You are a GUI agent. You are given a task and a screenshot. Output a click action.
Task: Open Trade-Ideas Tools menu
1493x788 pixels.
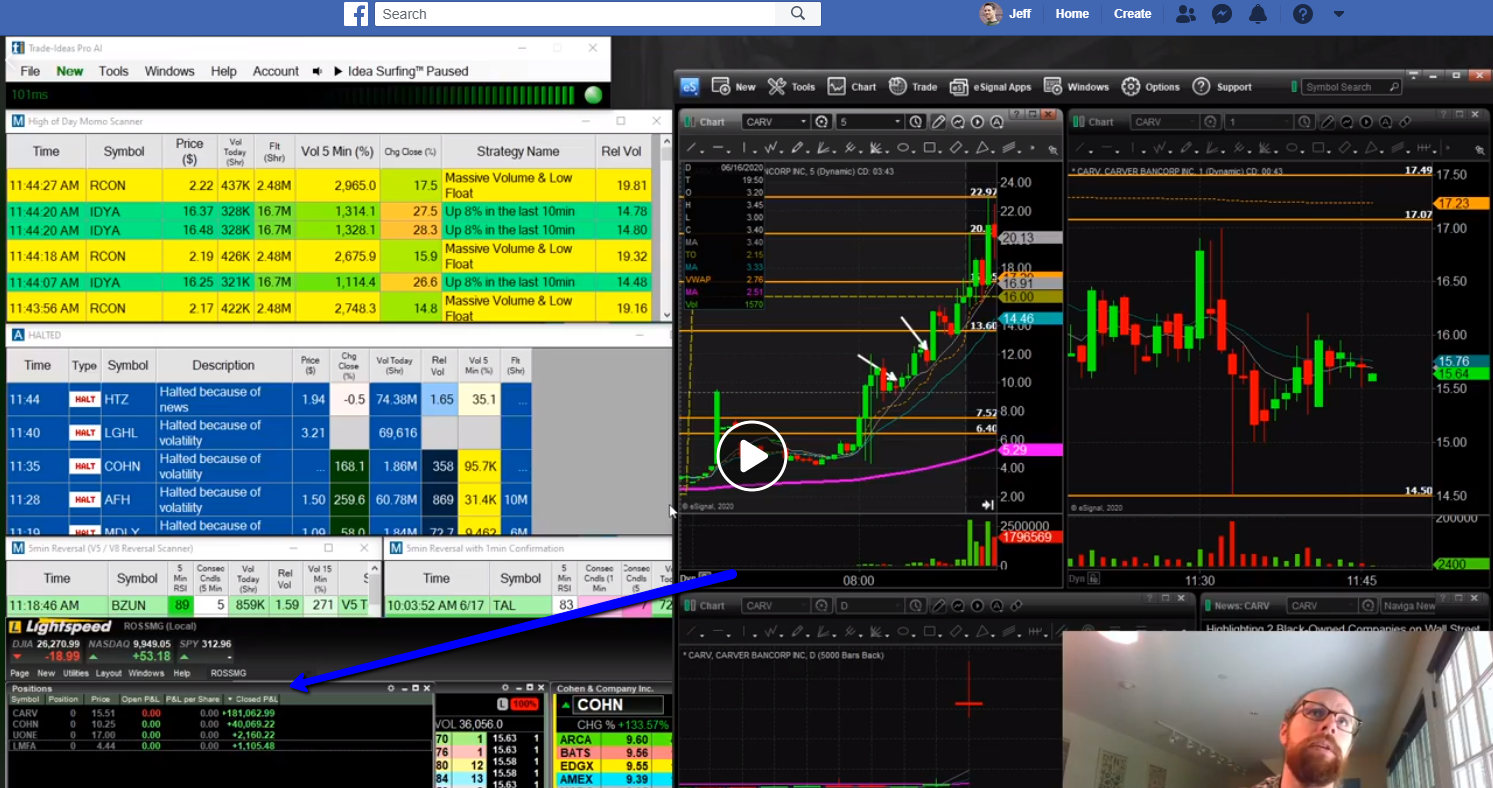(114, 71)
